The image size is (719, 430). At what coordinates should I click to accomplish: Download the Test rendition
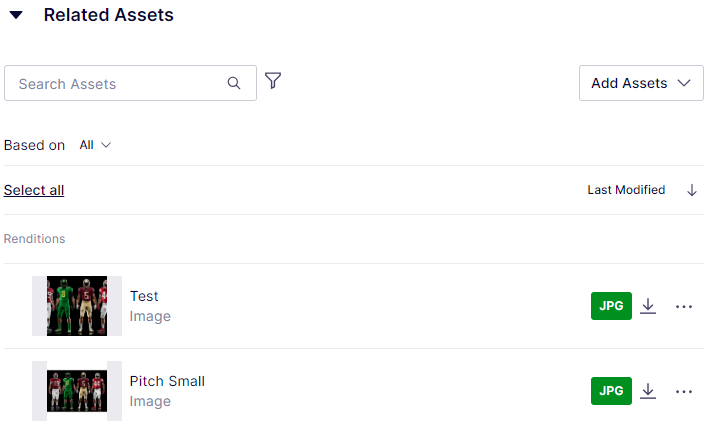[x=648, y=306]
